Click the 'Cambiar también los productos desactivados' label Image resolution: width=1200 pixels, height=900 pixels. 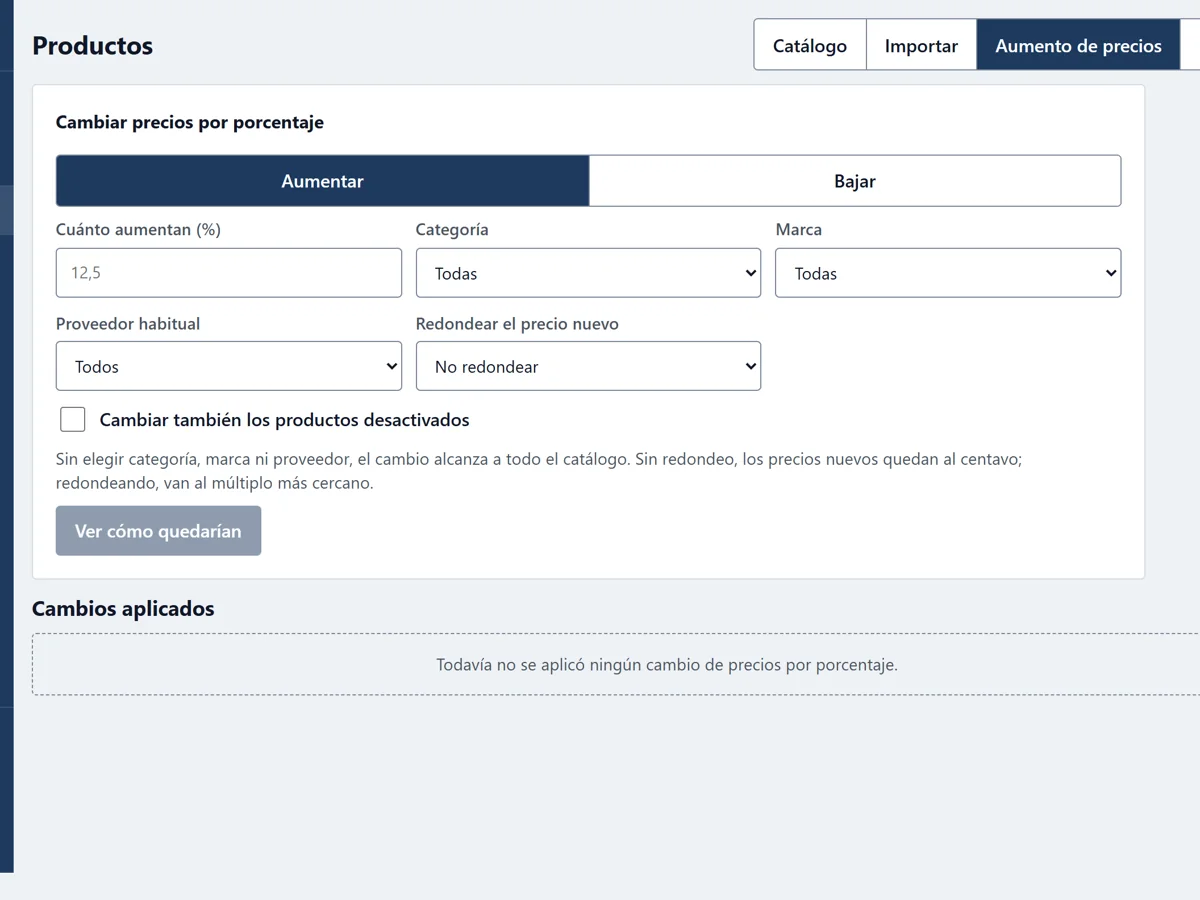coord(284,420)
